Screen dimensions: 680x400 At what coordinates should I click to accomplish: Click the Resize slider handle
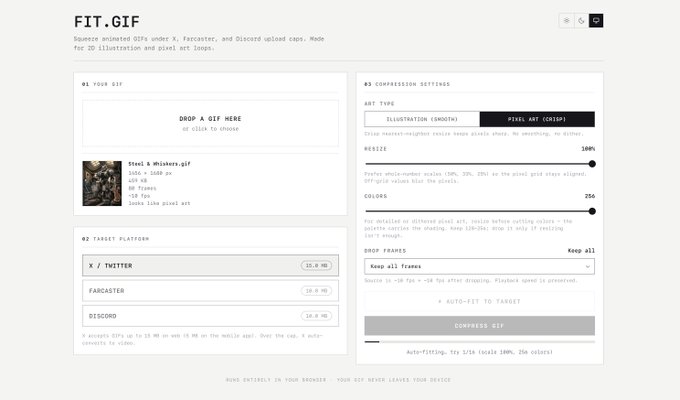tap(592, 164)
